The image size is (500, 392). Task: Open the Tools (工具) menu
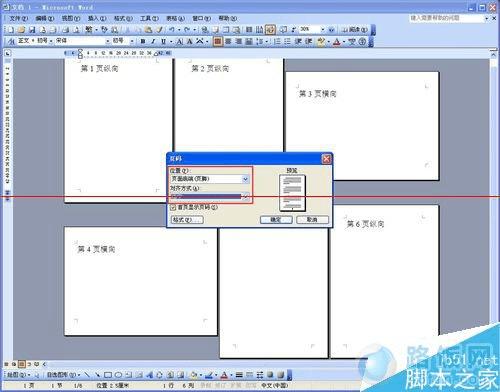(149, 18)
